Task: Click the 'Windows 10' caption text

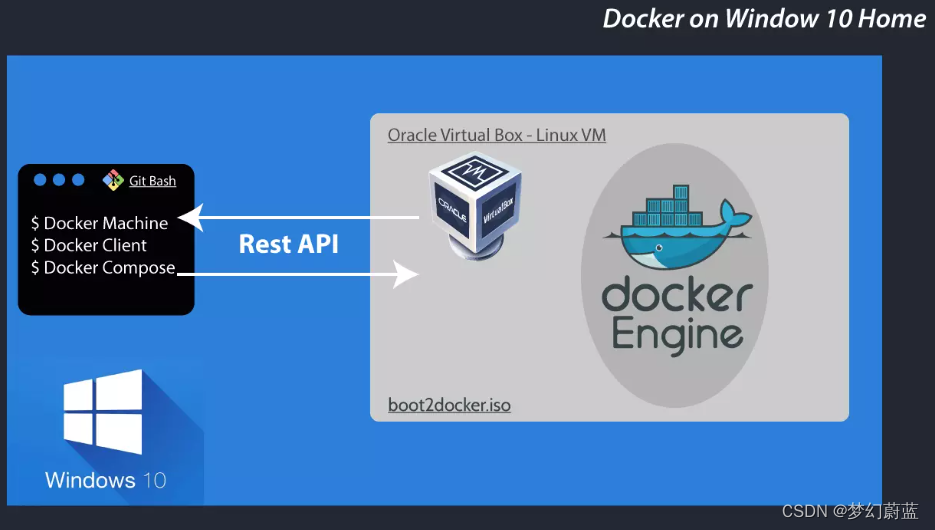Action: (106, 481)
